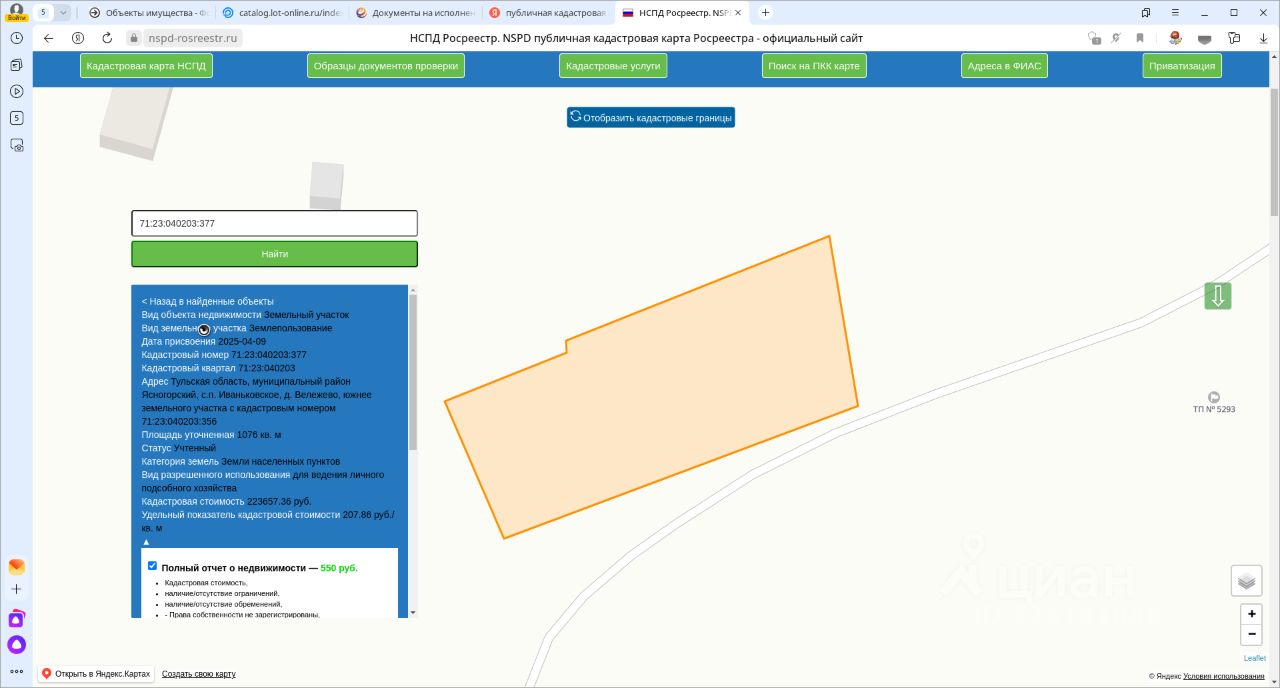Viewport: 1280px width, 688px height.
Task: Open the dark tray extension icon
Action: pyautogui.click(x=1205, y=38)
